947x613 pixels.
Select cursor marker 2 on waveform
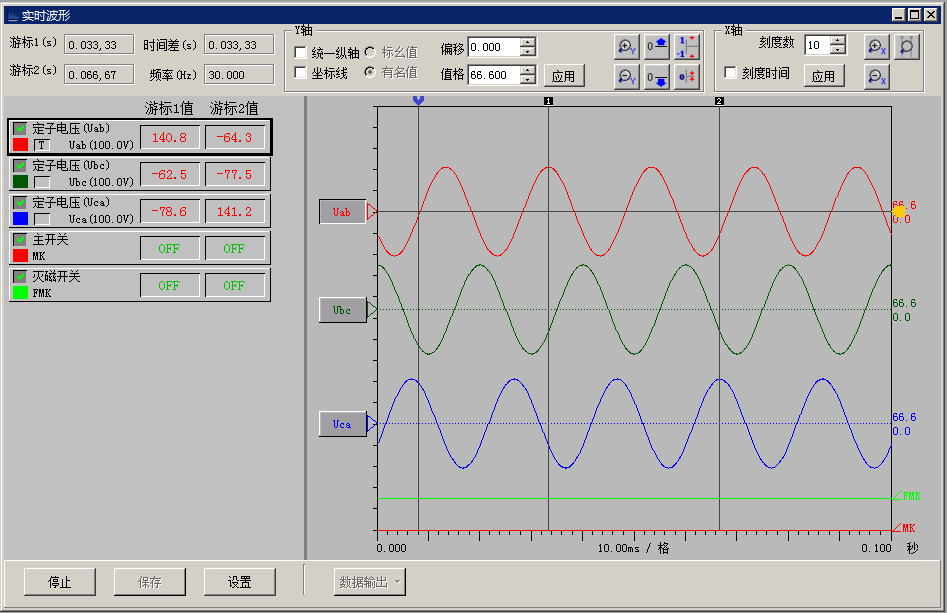tap(719, 101)
